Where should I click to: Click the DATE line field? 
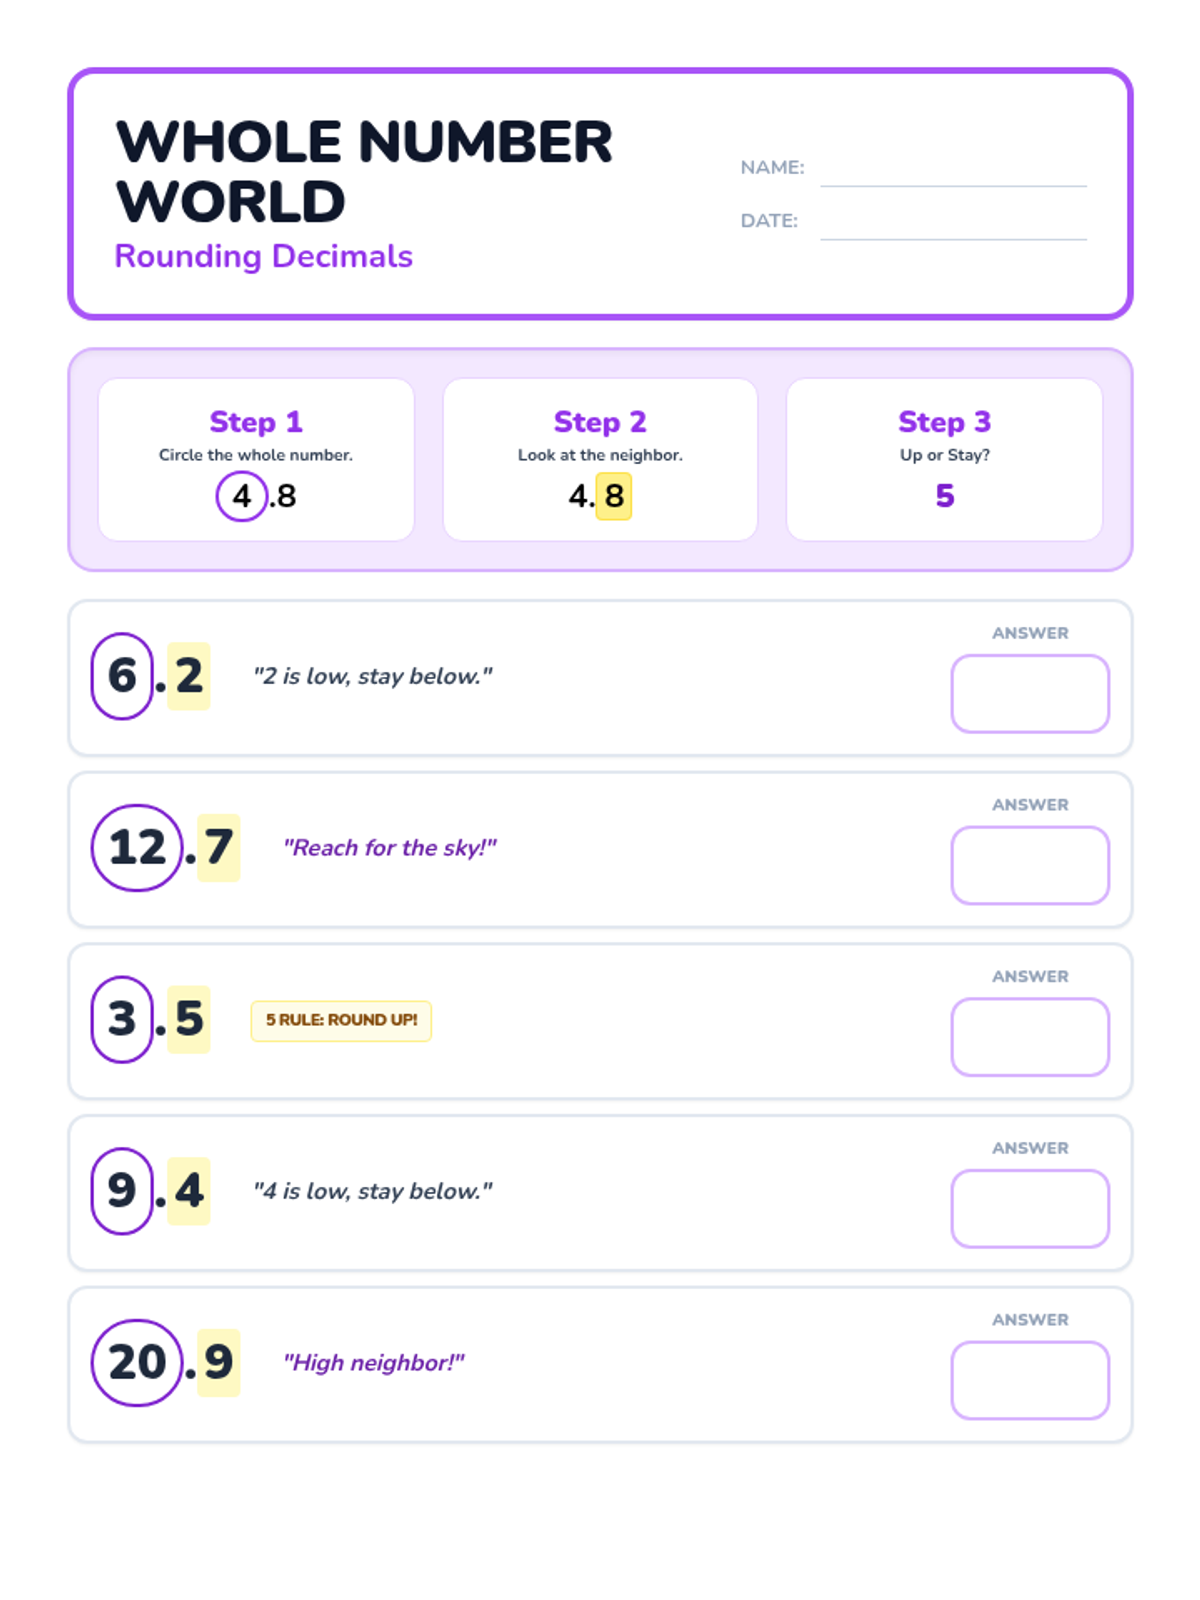953,221
